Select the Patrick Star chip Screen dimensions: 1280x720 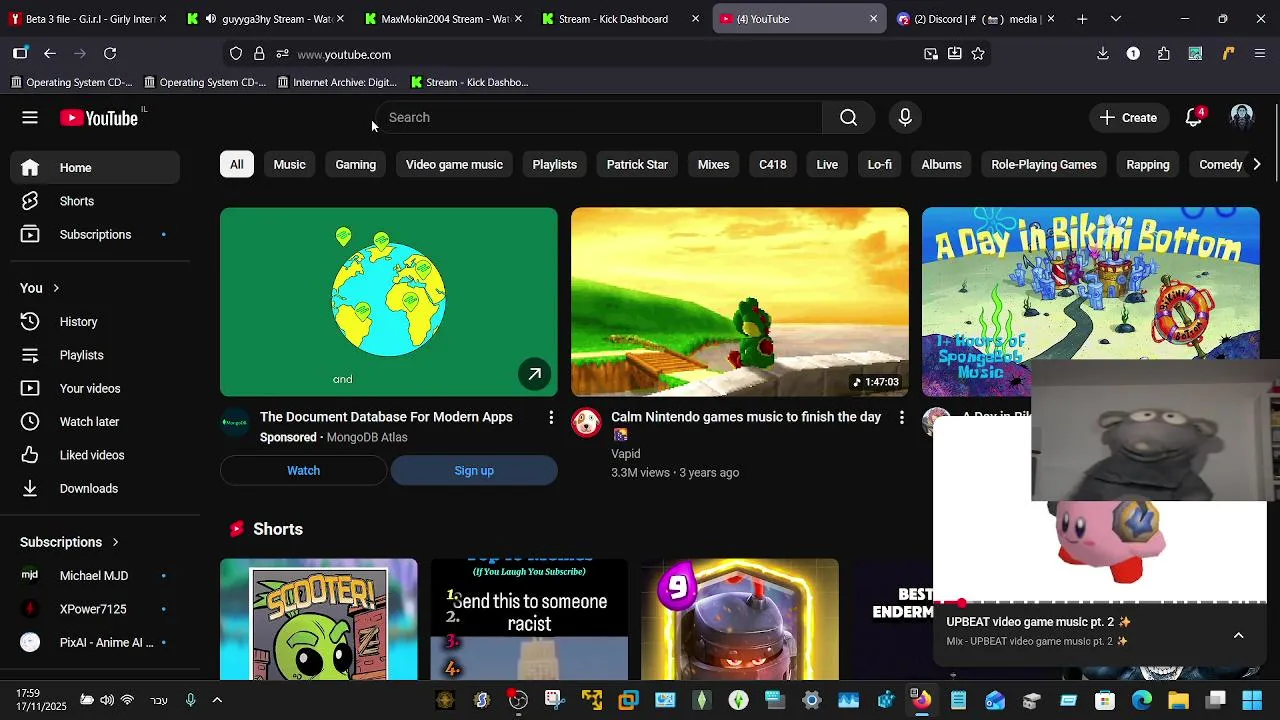pyautogui.click(x=637, y=165)
